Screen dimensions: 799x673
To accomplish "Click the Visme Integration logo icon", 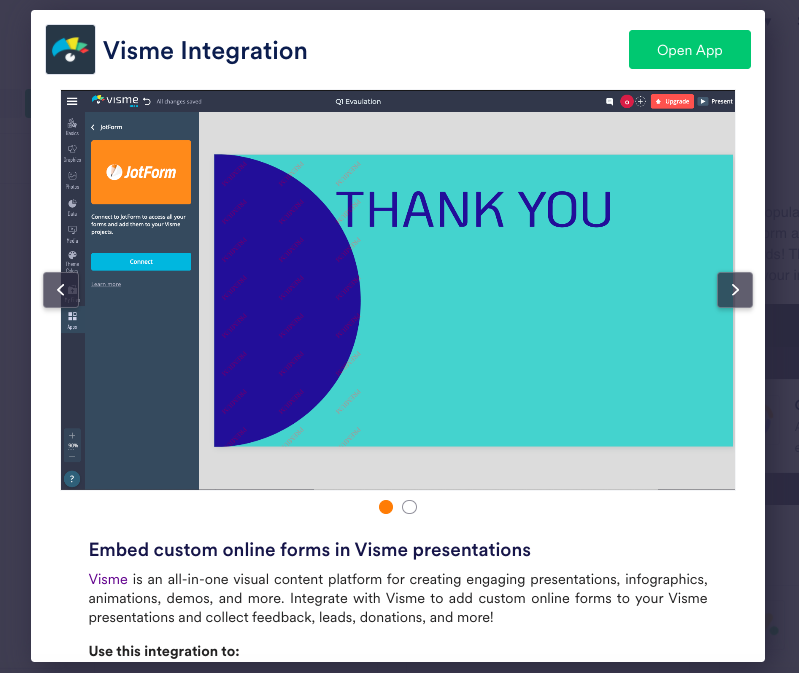I will pyautogui.click(x=70, y=49).
